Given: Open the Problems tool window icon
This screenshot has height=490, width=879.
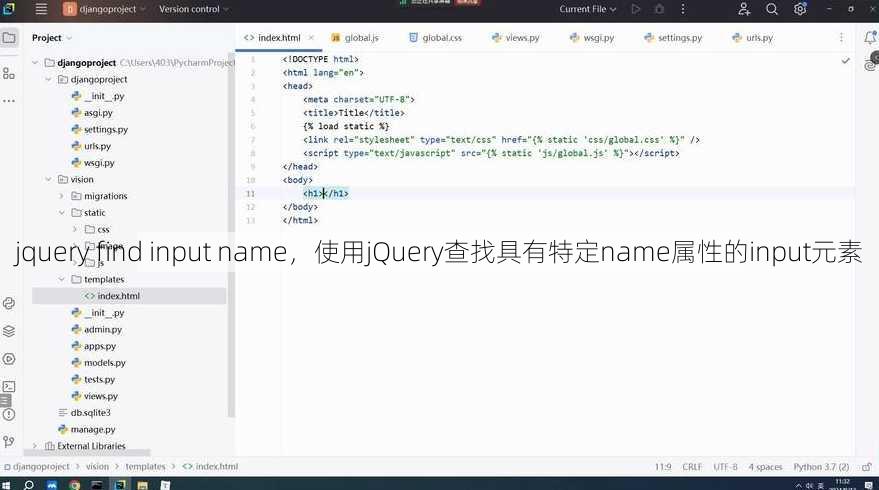Looking at the screenshot, I should [x=9, y=414].
